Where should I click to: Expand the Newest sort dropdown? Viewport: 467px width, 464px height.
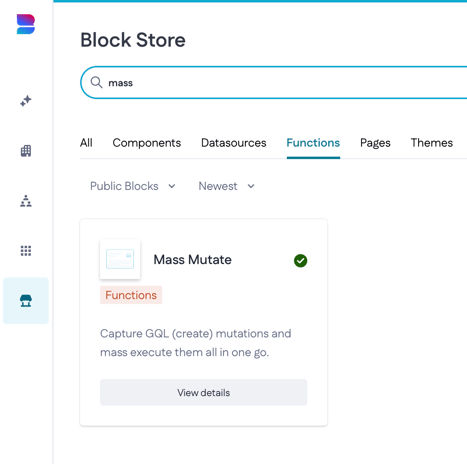tap(227, 186)
